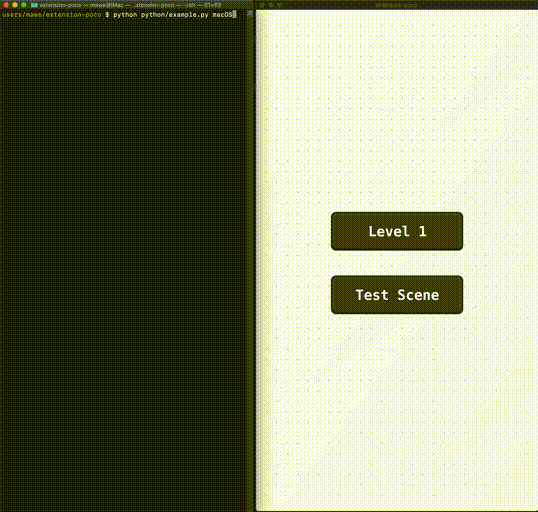538x512 pixels.
Task: Click the terminal window title text
Action: [130, 5]
